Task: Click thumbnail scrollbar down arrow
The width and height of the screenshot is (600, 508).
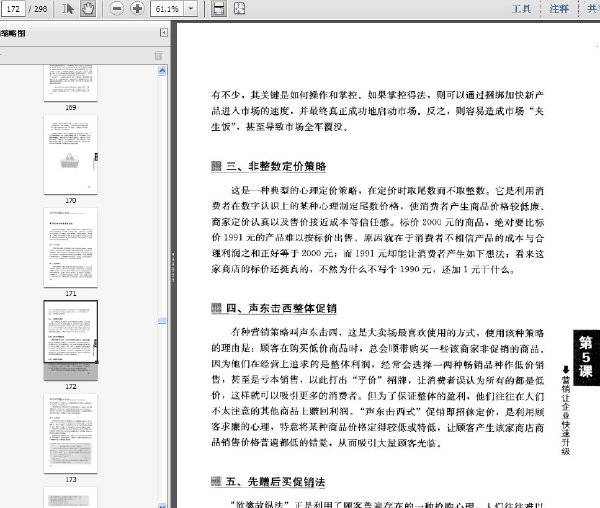Action: [x=162, y=506]
